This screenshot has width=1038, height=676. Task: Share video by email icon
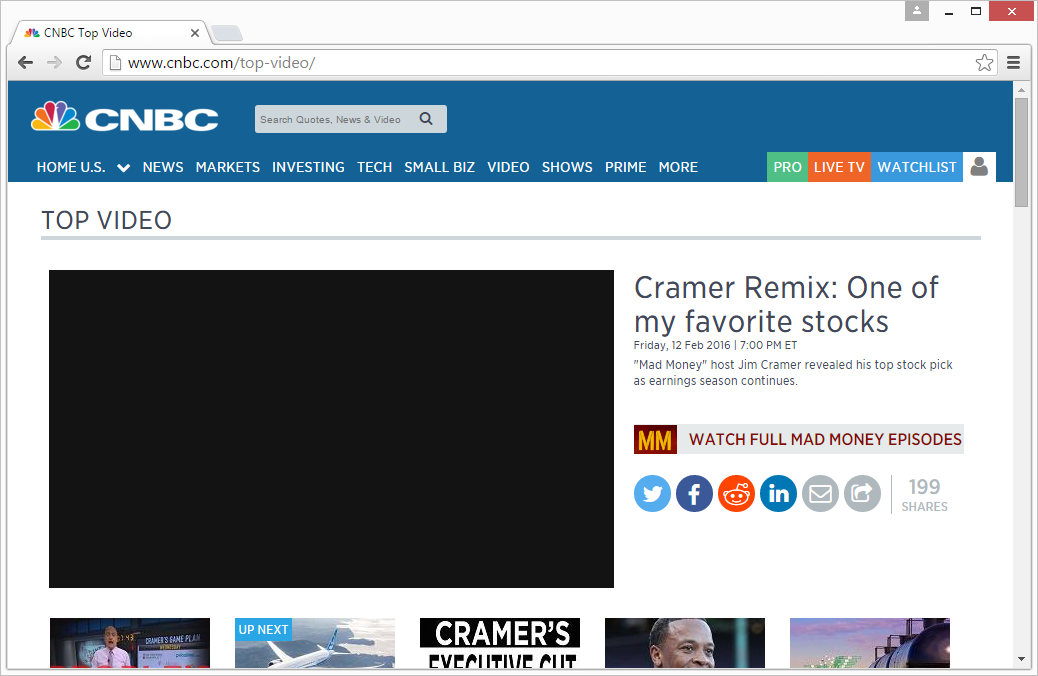coord(820,493)
